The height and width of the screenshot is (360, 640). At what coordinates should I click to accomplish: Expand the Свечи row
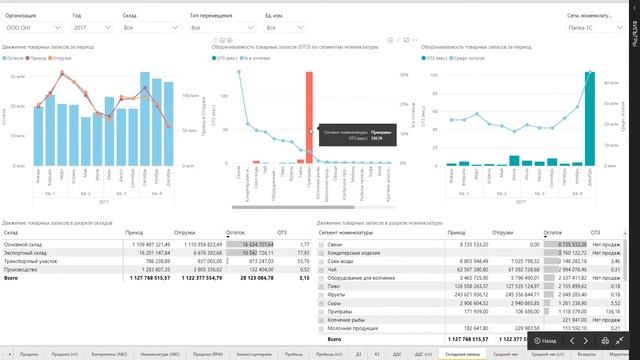[x=321, y=244]
